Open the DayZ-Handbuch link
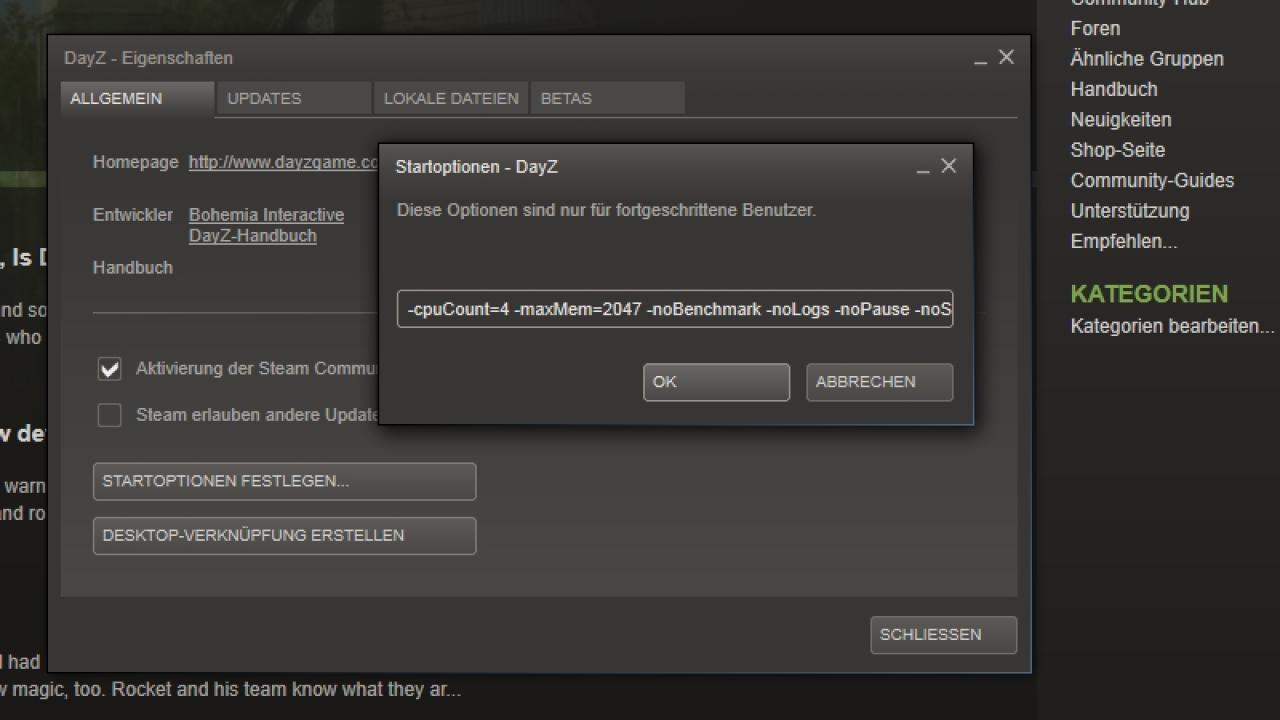The width and height of the screenshot is (1280, 720). point(252,236)
